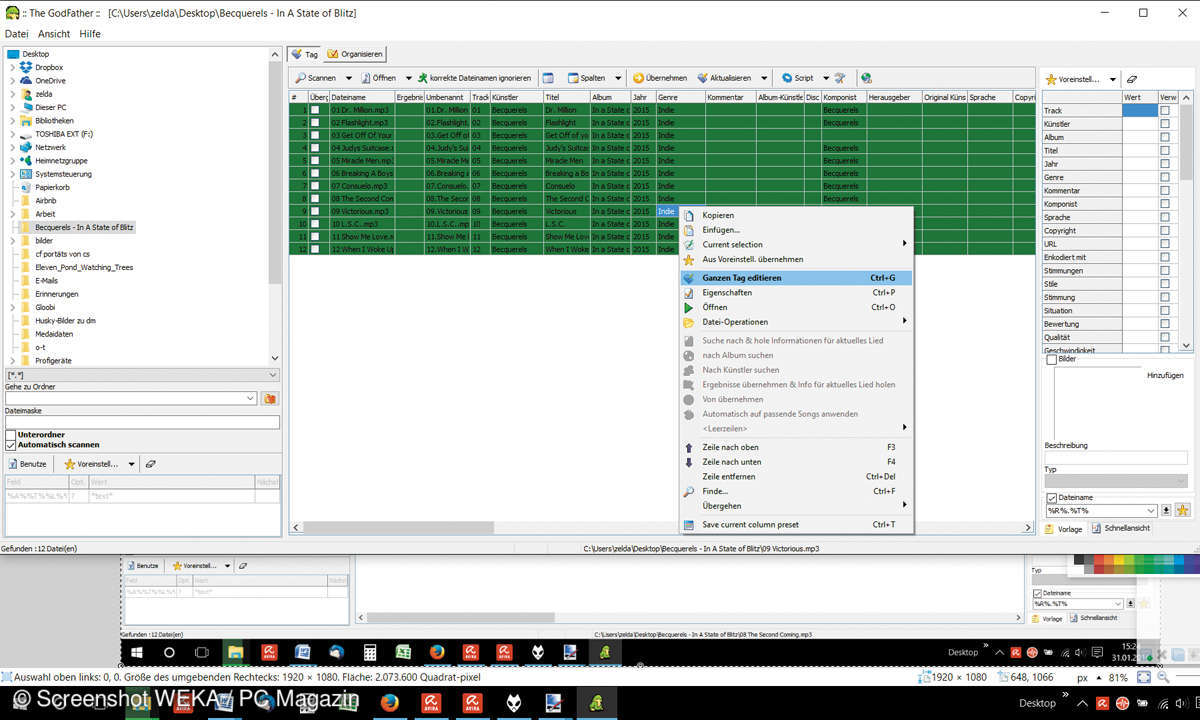Click the Dropbox folder icon in tree
1200x720 pixels.
27,67
